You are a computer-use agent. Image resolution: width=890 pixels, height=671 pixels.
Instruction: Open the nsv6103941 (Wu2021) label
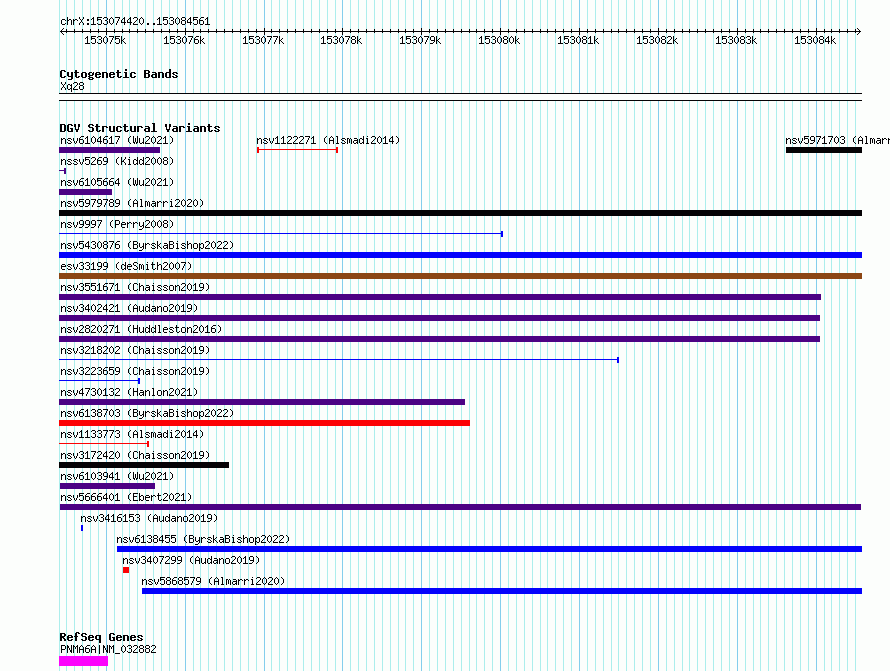[x=117, y=476]
